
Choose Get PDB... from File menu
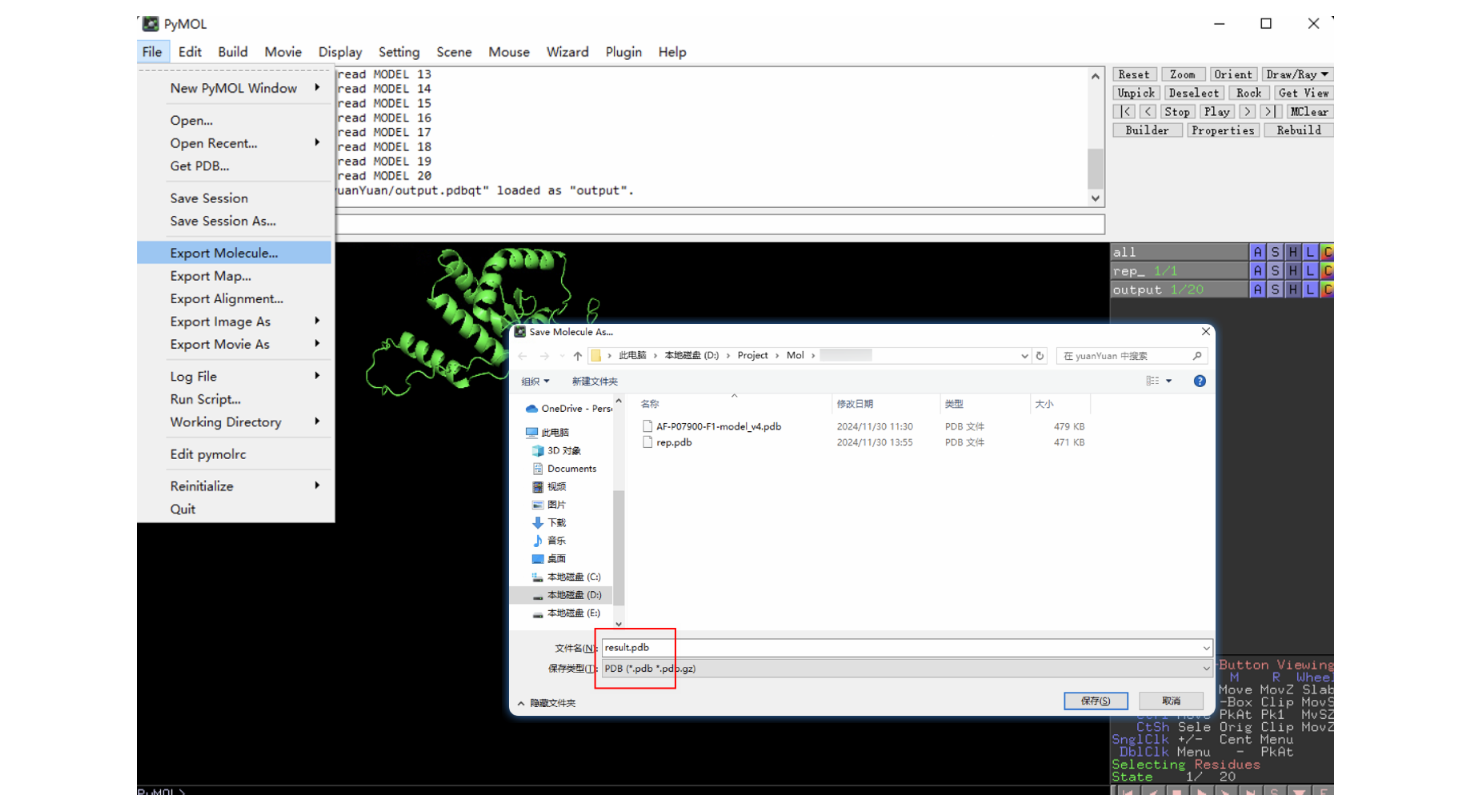tap(234, 166)
